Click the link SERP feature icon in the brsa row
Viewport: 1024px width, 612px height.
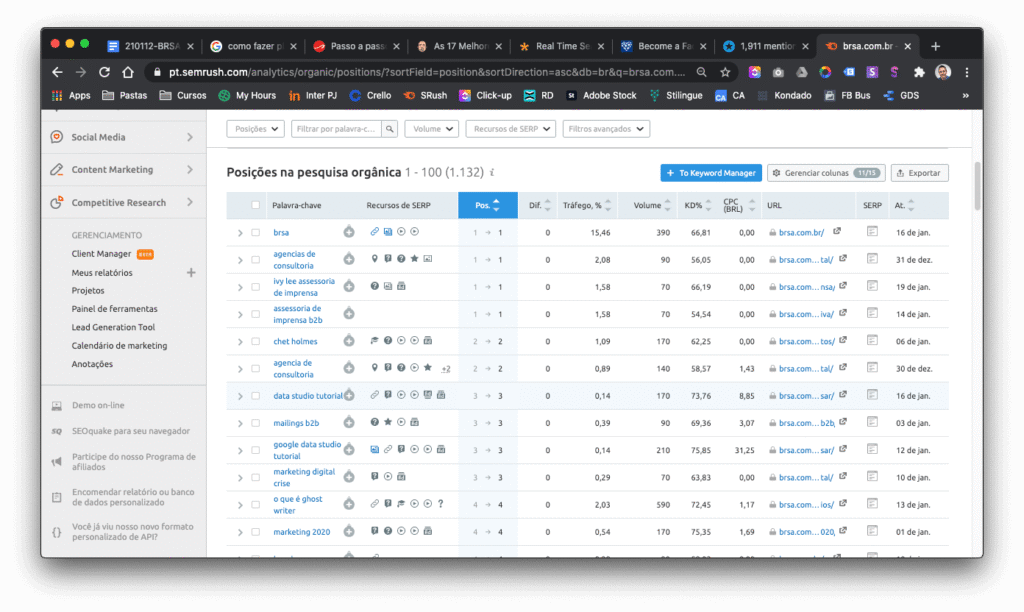(x=374, y=231)
